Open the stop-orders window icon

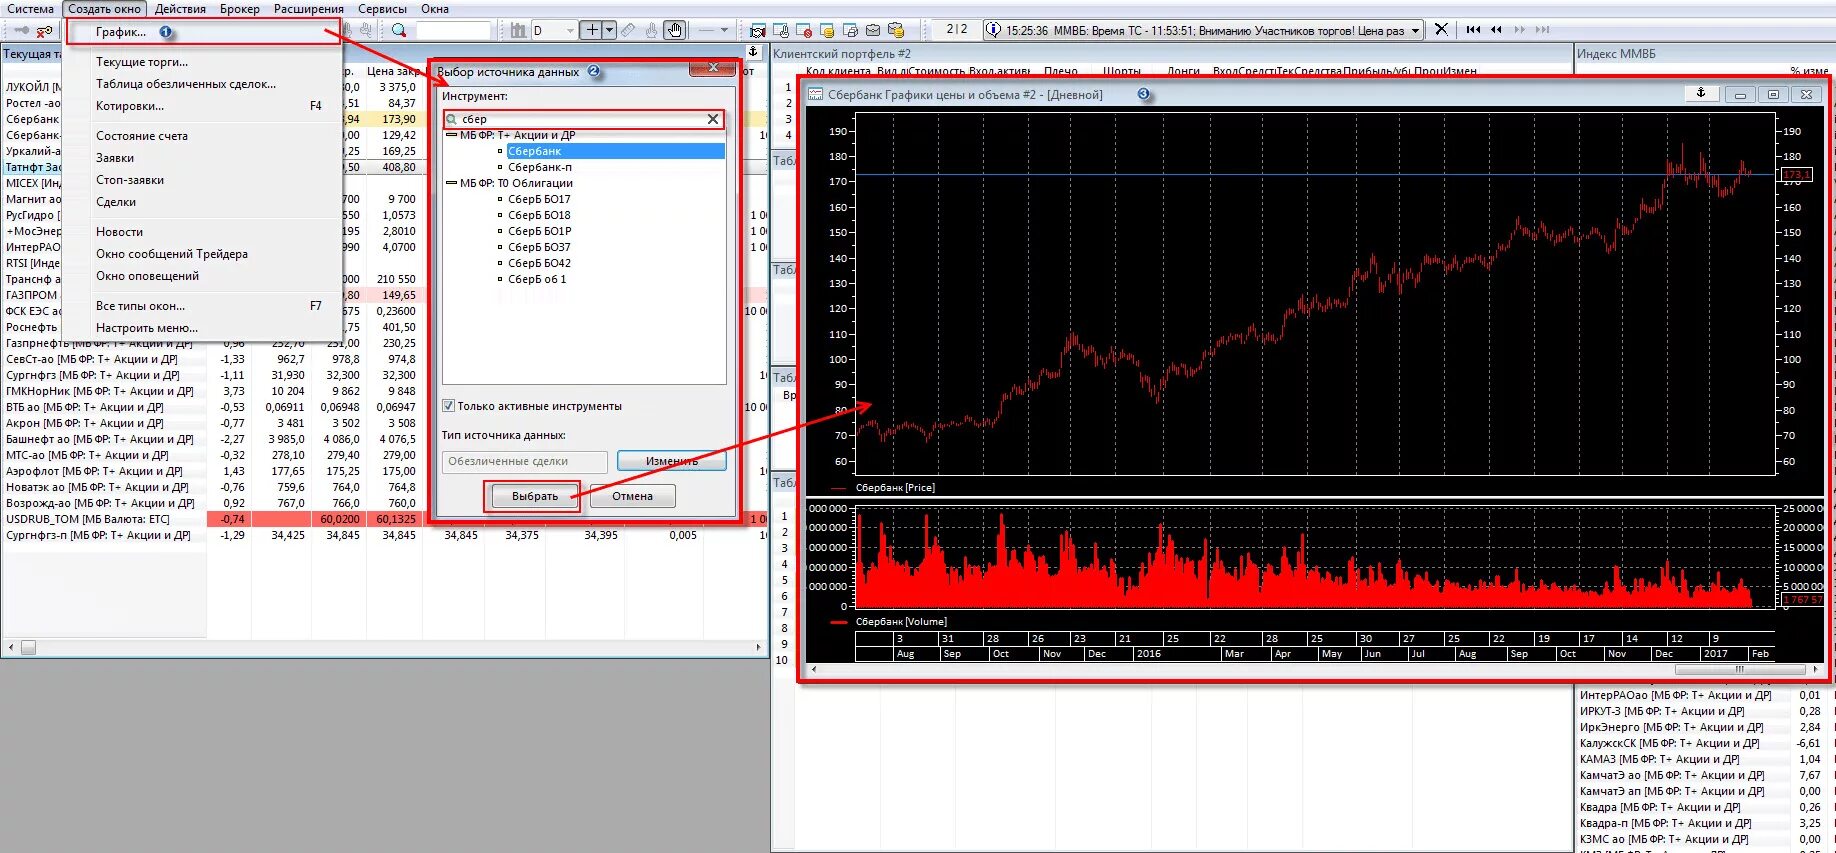tap(804, 30)
